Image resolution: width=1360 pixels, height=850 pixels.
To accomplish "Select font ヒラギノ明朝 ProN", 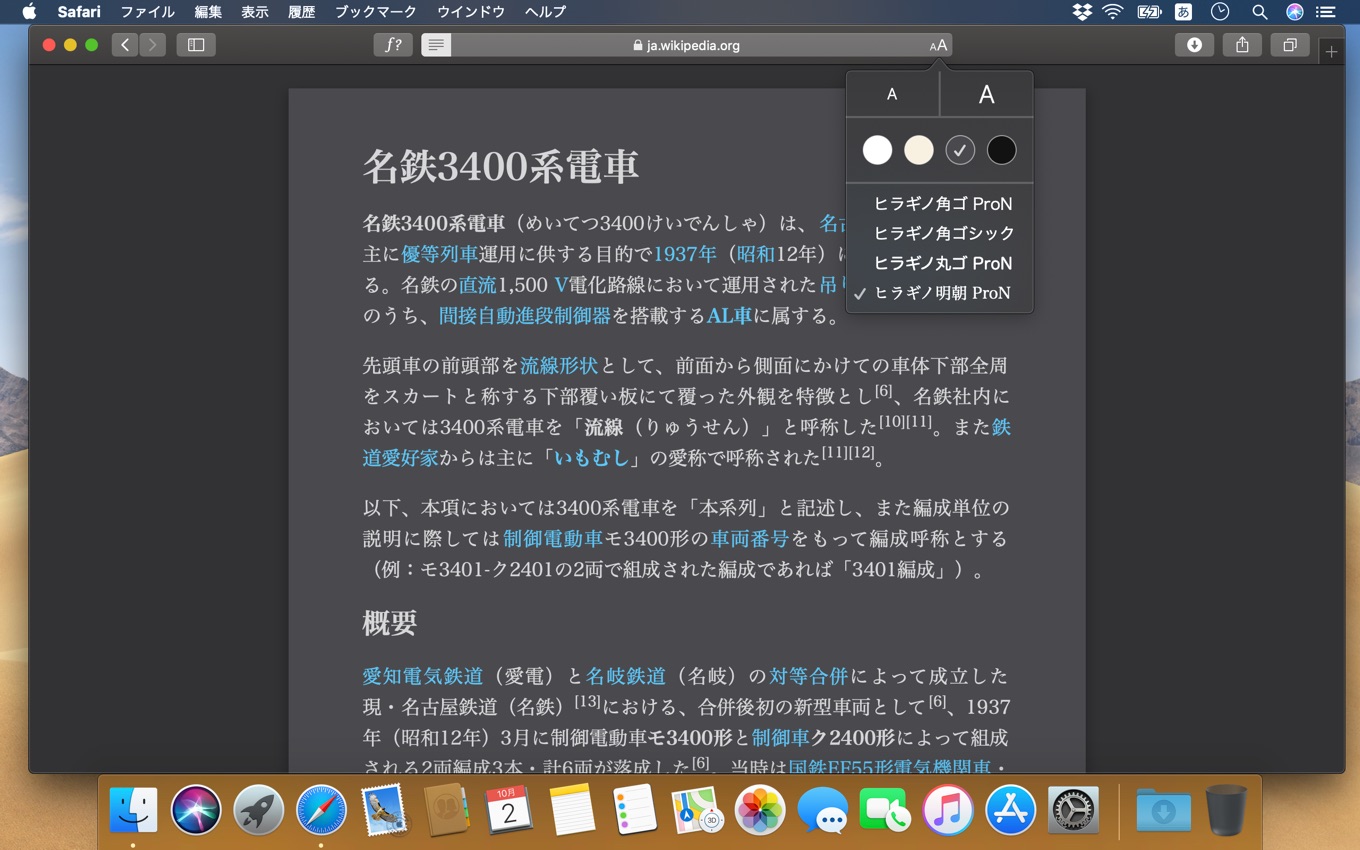I will 940,293.
